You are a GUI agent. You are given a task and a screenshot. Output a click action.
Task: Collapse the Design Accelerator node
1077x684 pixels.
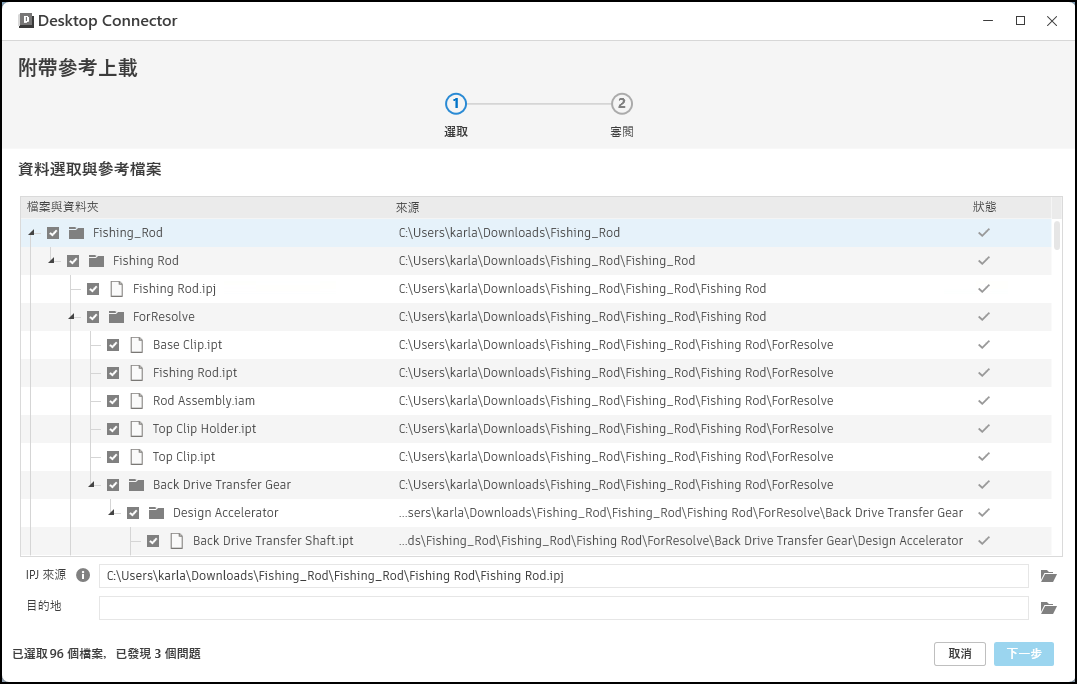click(x=111, y=513)
